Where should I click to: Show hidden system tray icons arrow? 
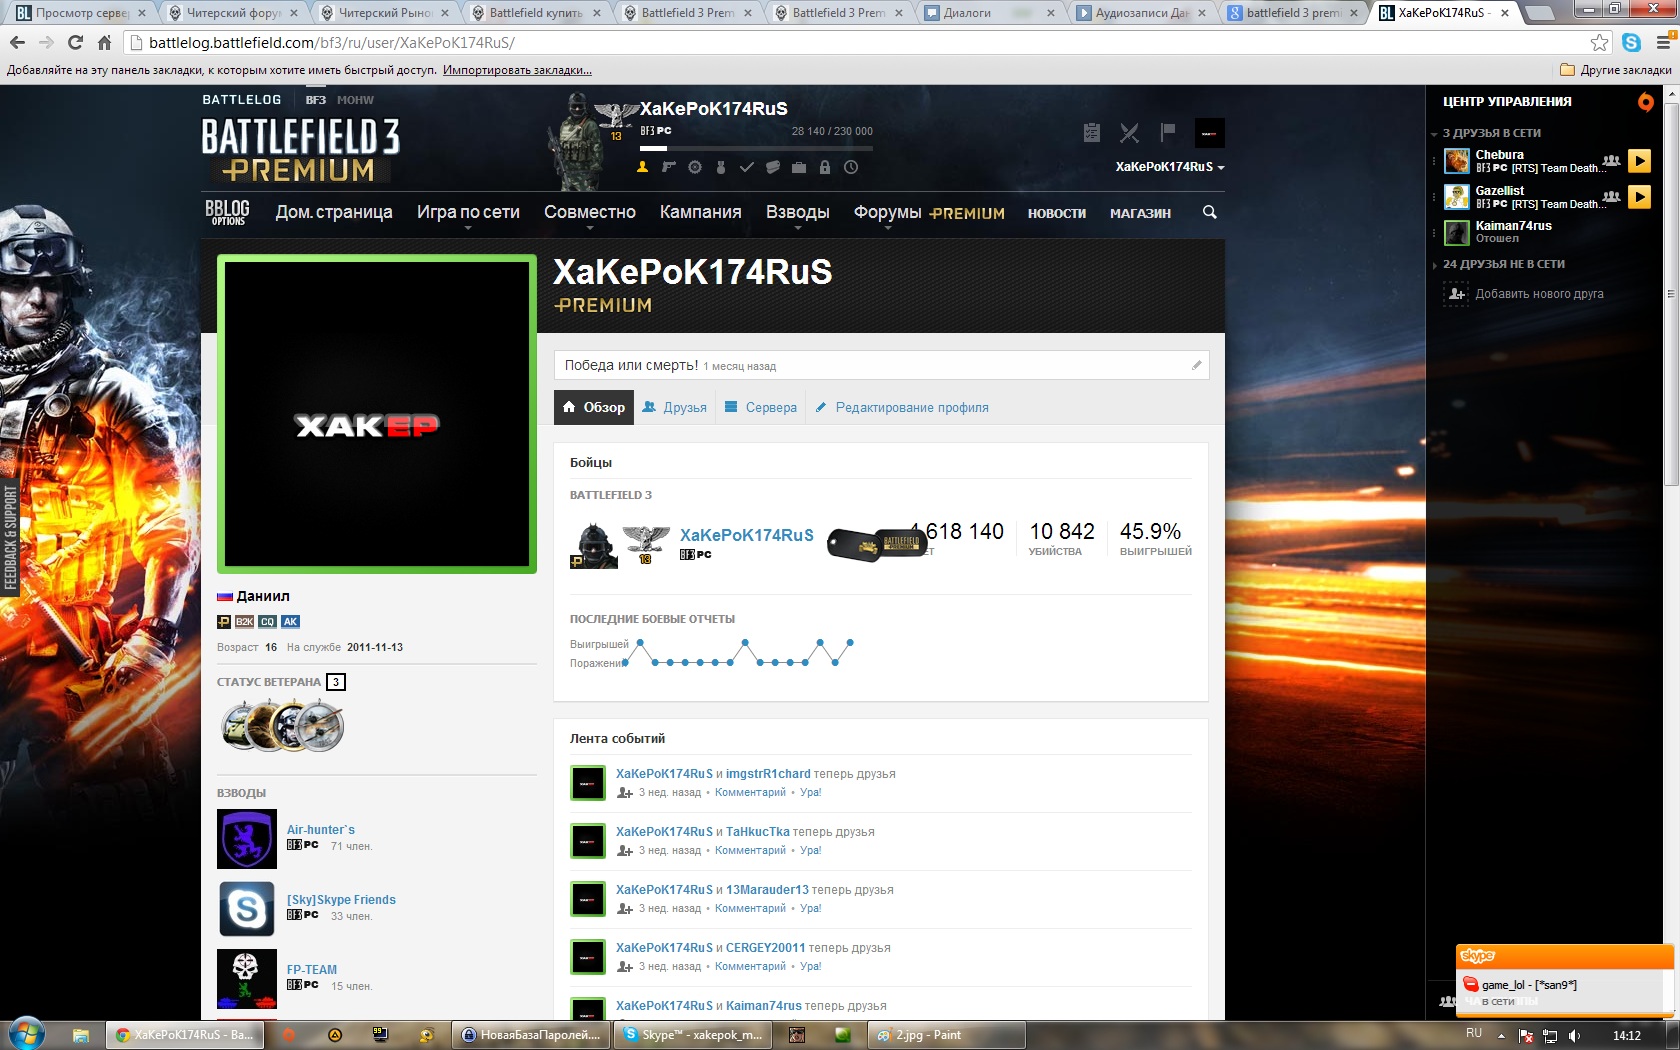(1501, 1036)
